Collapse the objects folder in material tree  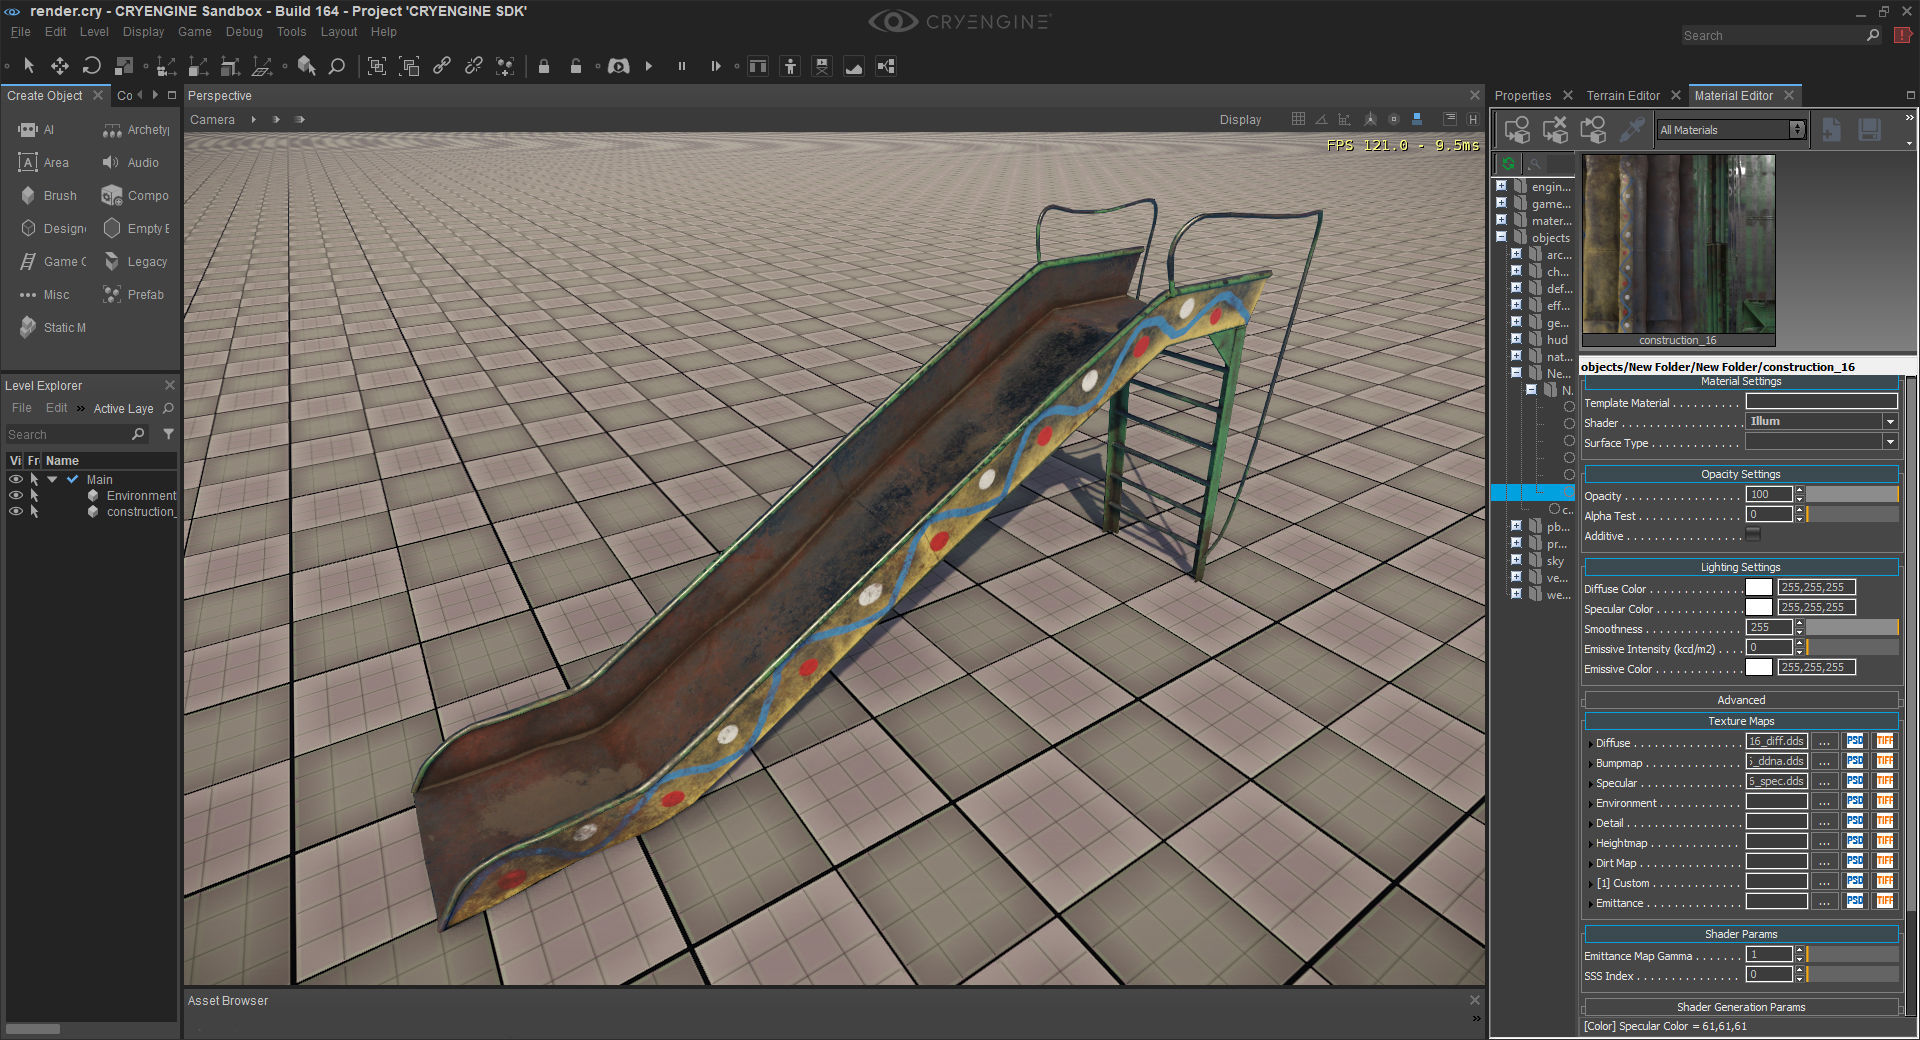pyautogui.click(x=1501, y=237)
